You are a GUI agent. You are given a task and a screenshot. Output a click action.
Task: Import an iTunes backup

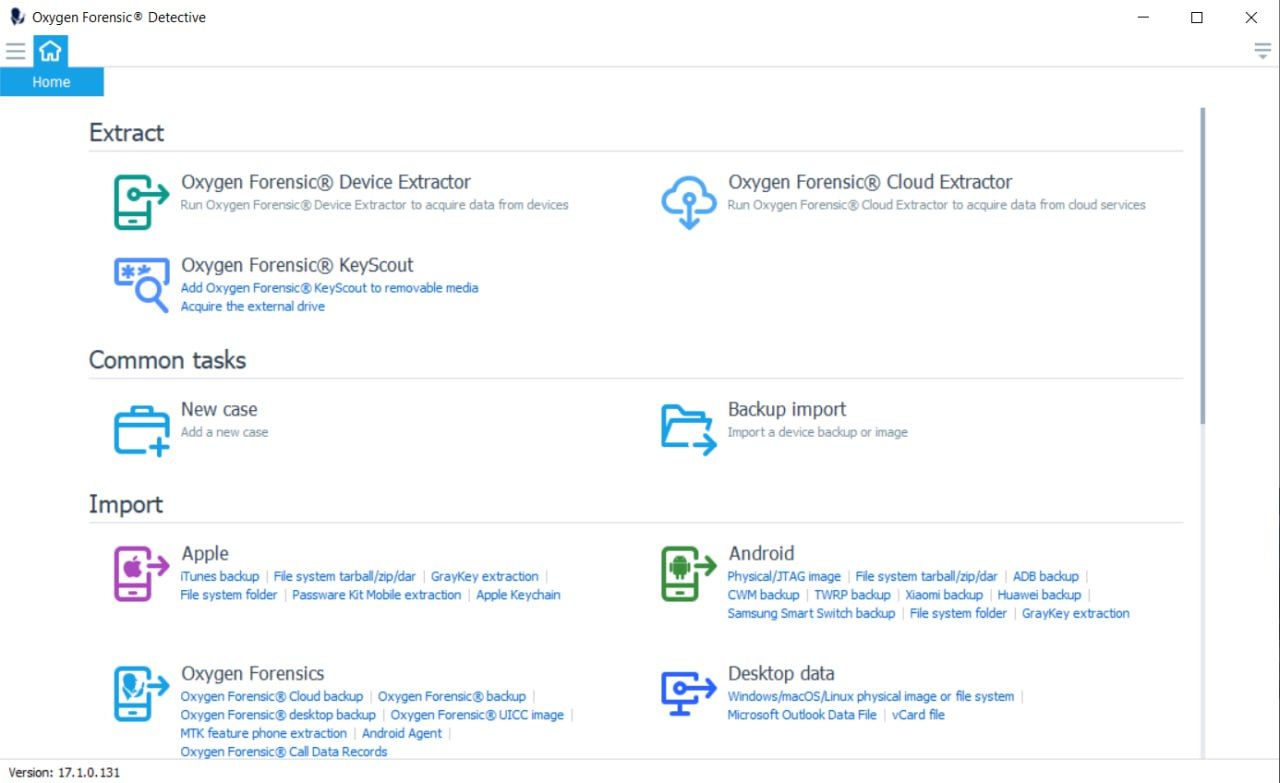click(220, 577)
